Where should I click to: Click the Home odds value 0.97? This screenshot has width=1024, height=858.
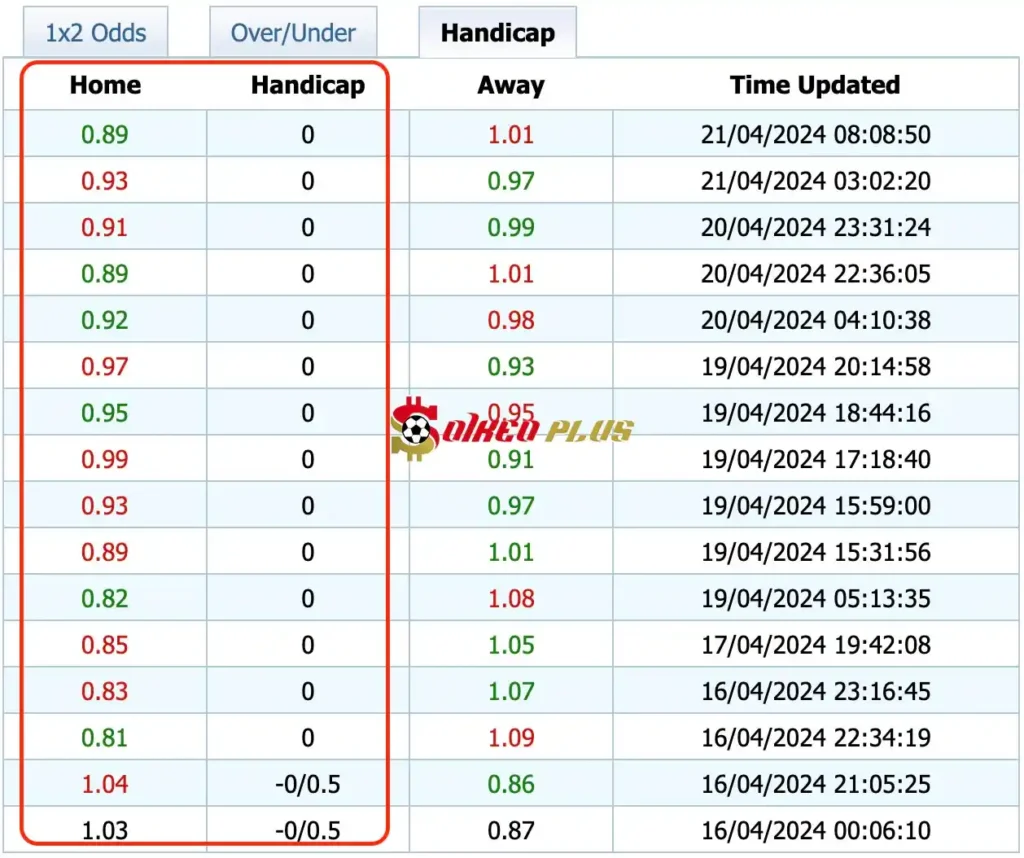105,367
